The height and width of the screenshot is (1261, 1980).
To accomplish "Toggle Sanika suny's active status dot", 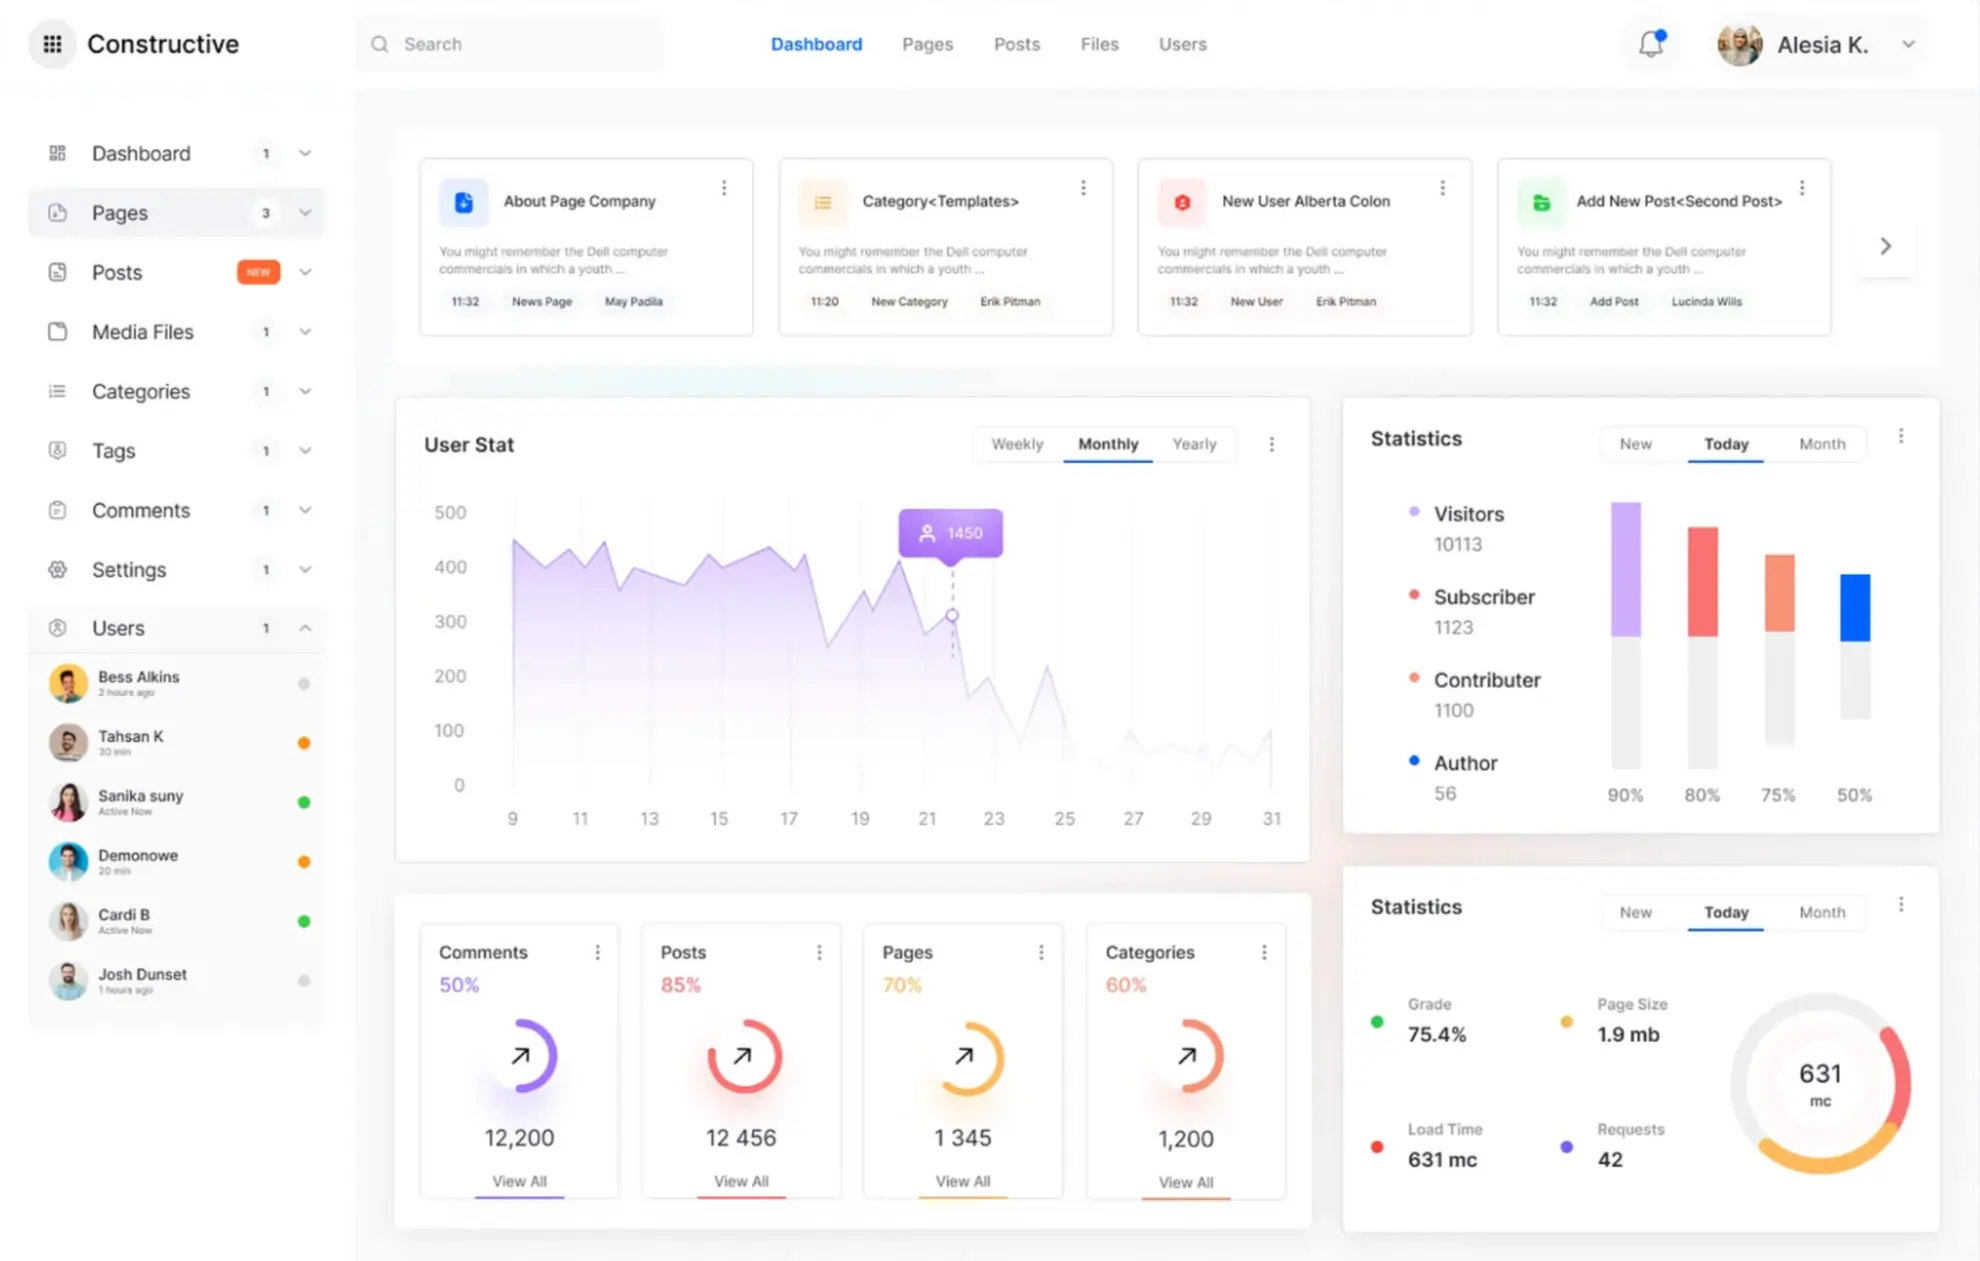I will [x=304, y=801].
